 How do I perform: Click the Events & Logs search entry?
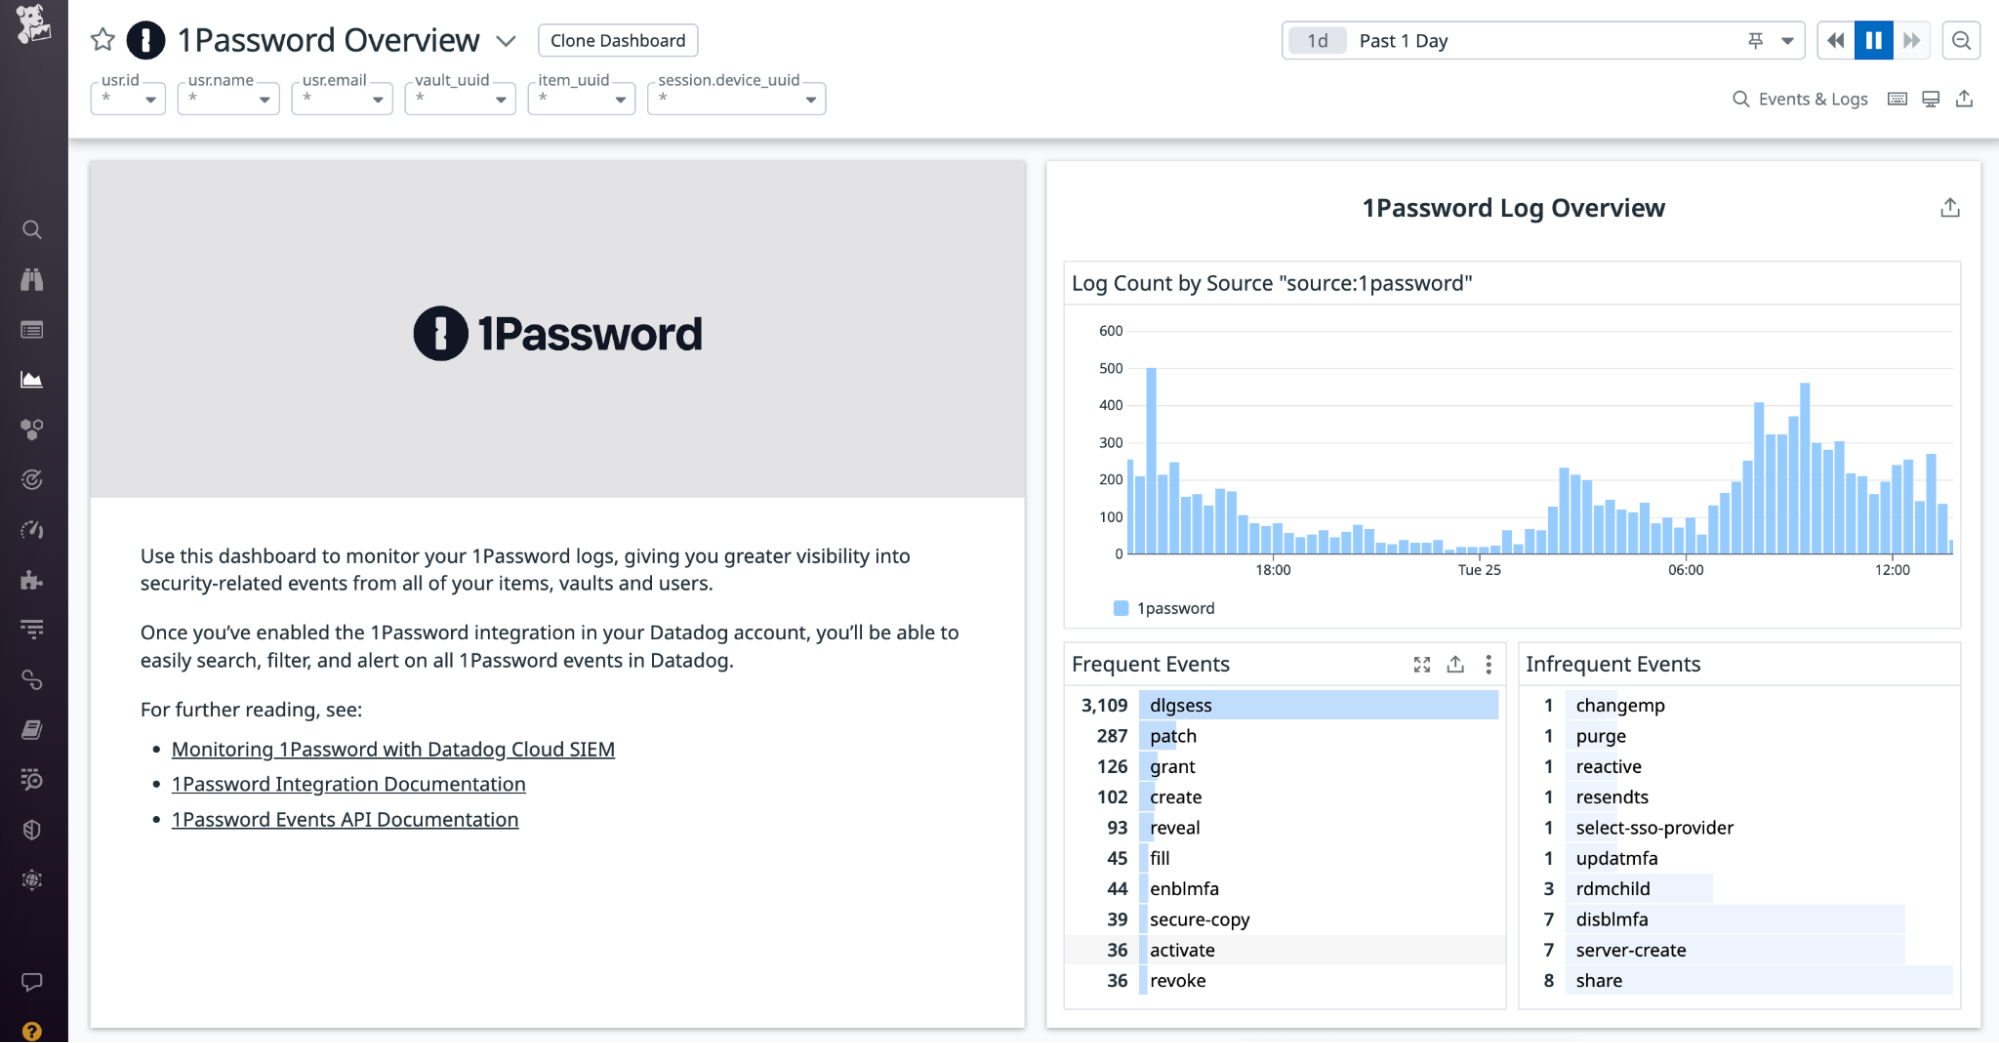tap(1800, 98)
